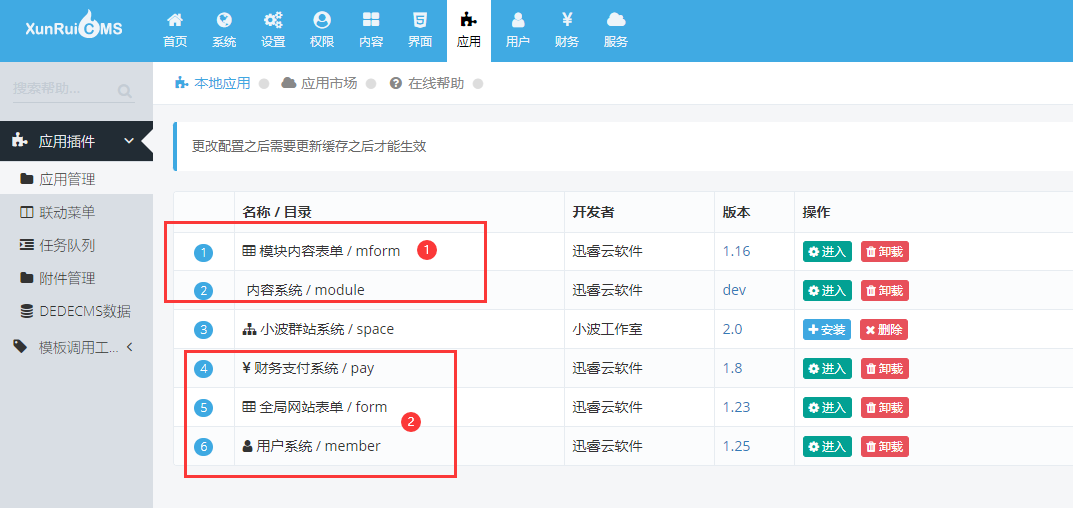The width and height of the screenshot is (1073, 508).
Task: Uninstall the module application
Action: coord(884,290)
